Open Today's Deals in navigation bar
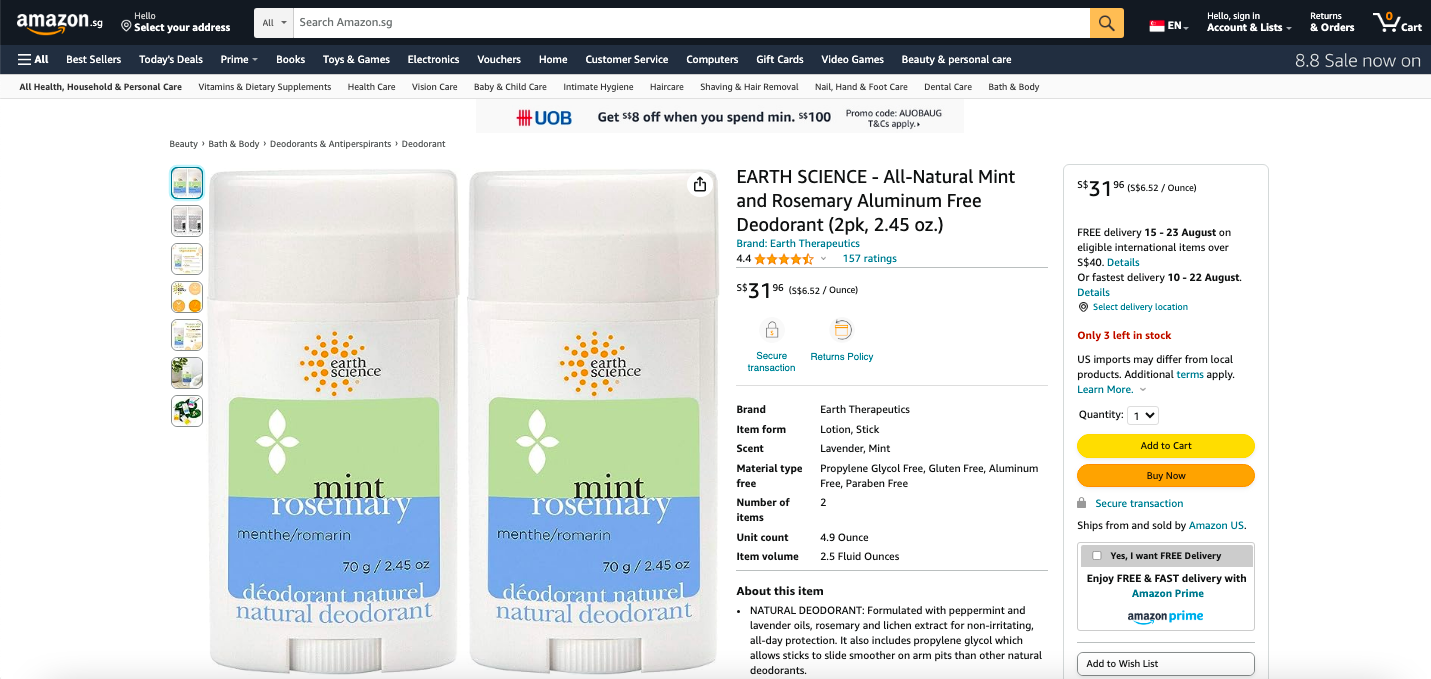The height and width of the screenshot is (679, 1431). 171,59
